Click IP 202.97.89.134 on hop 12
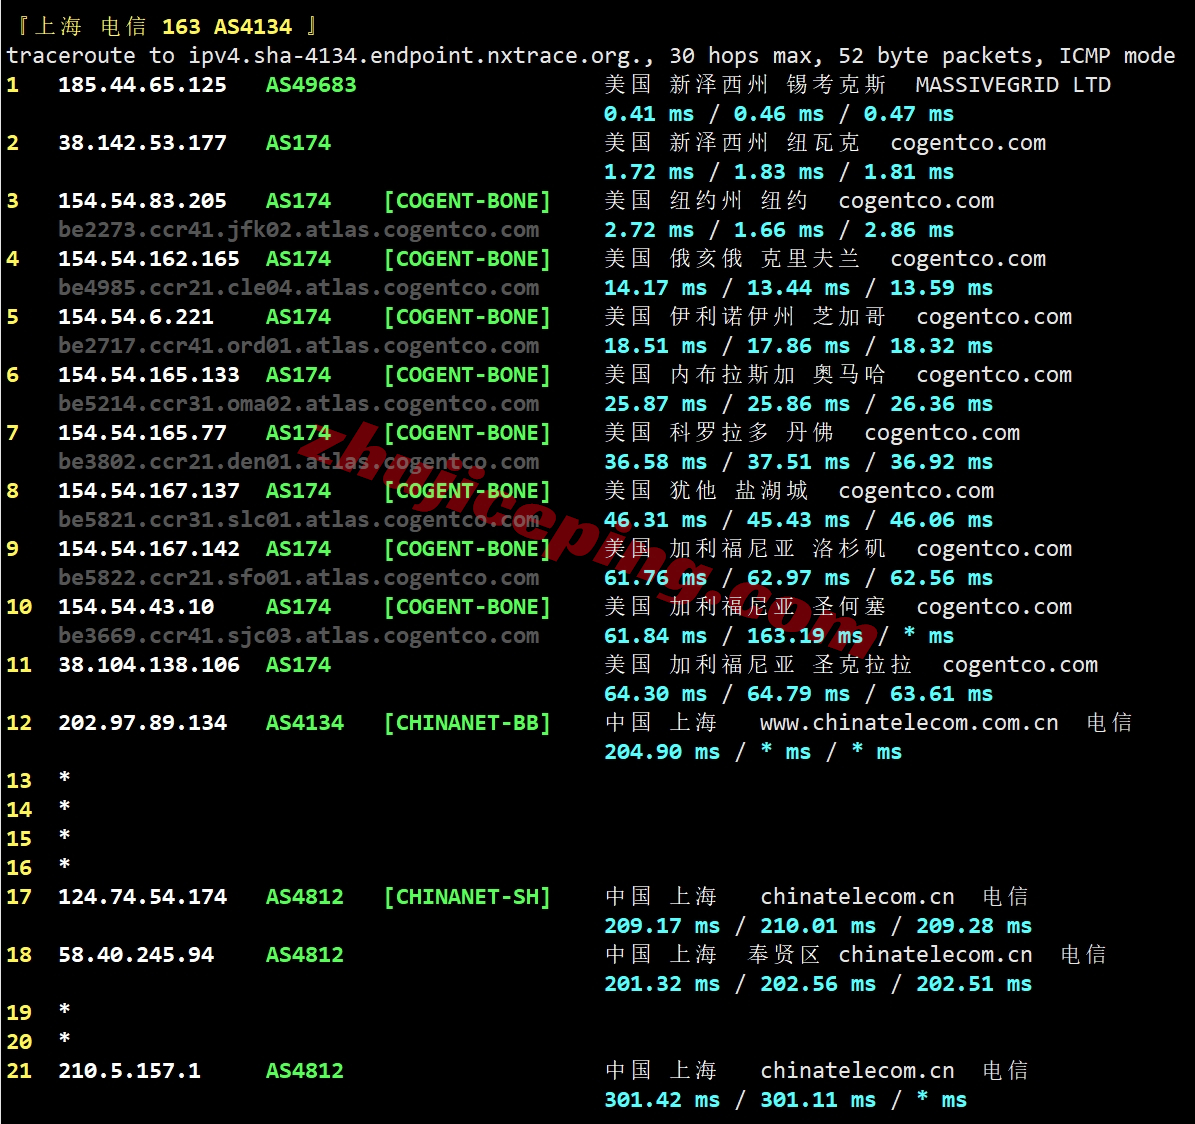1195x1124 pixels. click(x=143, y=722)
